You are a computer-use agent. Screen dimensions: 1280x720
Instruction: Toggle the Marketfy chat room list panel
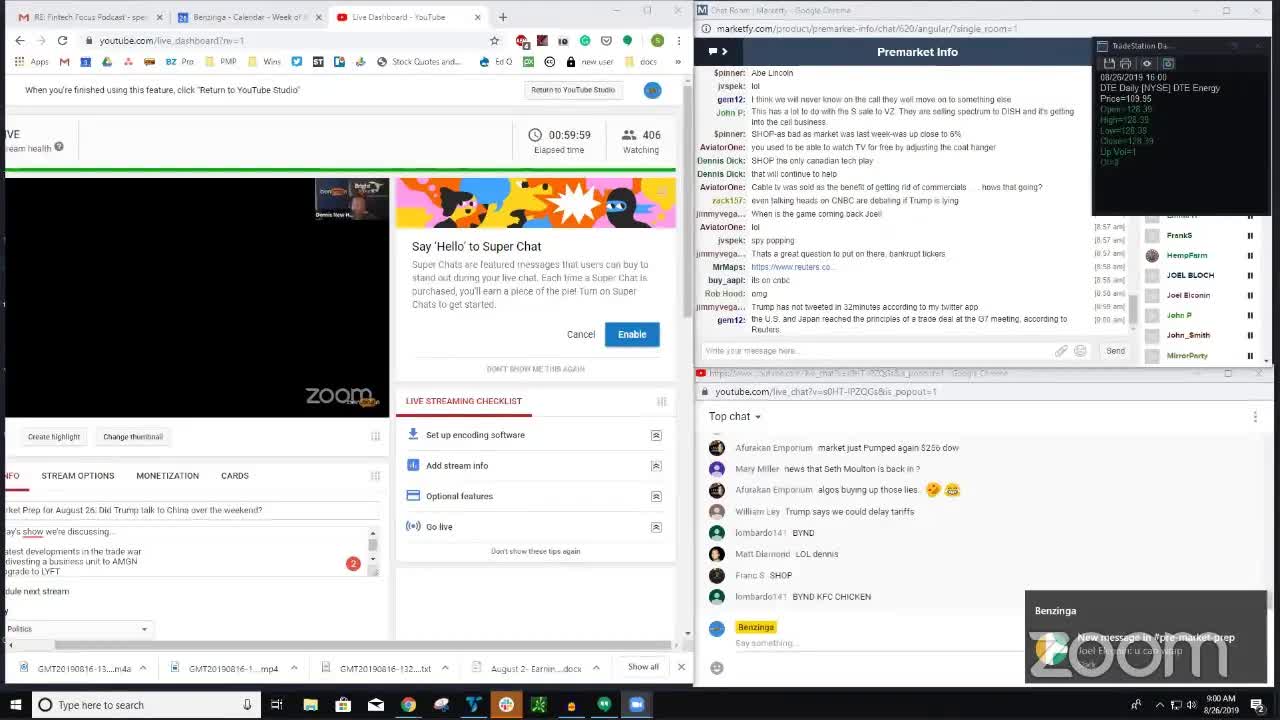(717, 52)
